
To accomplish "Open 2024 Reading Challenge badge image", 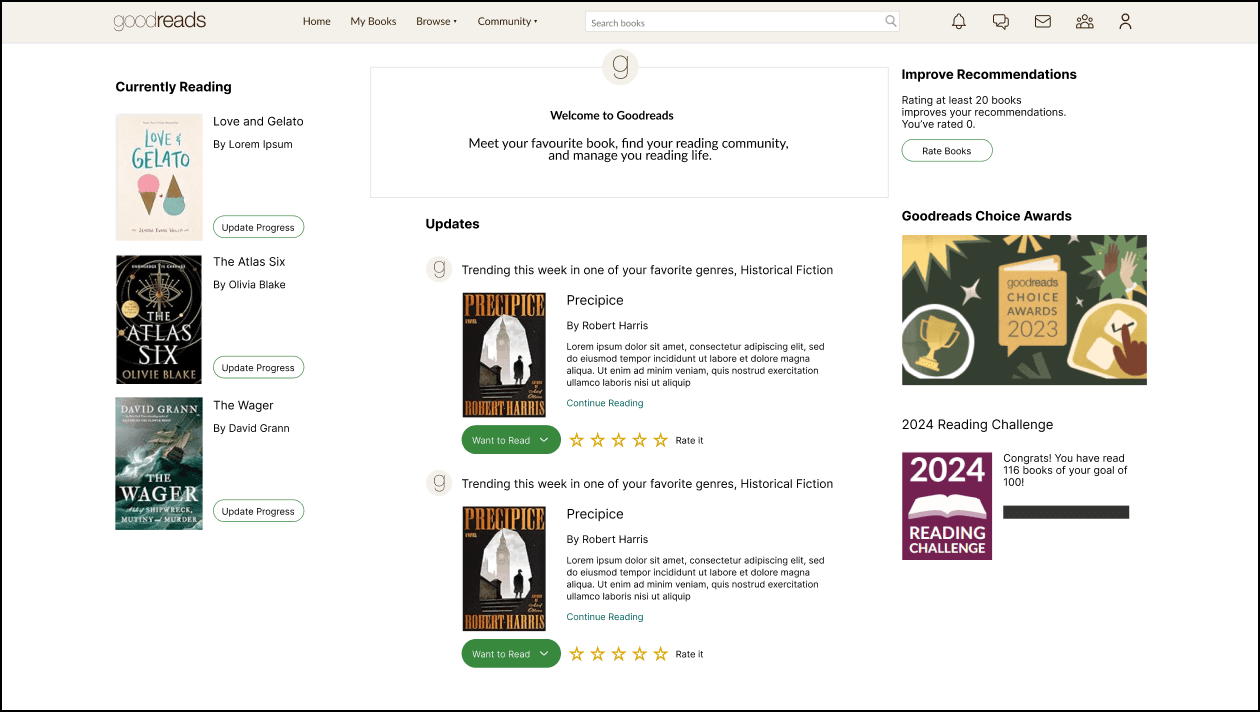I will point(947,506).
